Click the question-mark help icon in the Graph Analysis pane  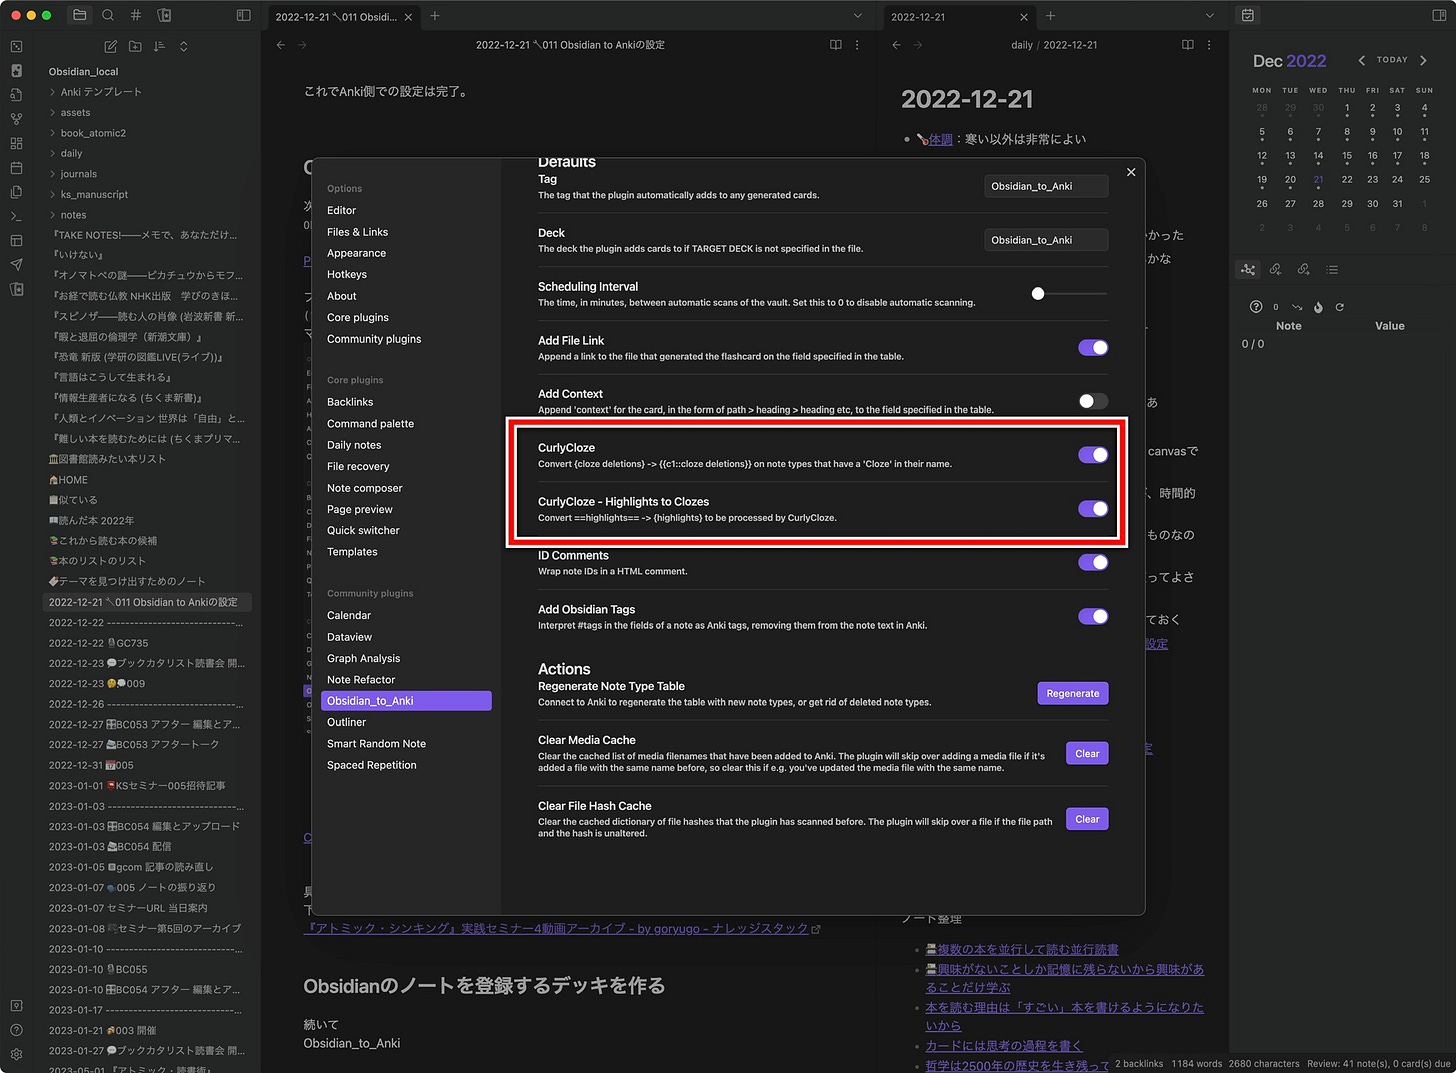coord(1256,307)
